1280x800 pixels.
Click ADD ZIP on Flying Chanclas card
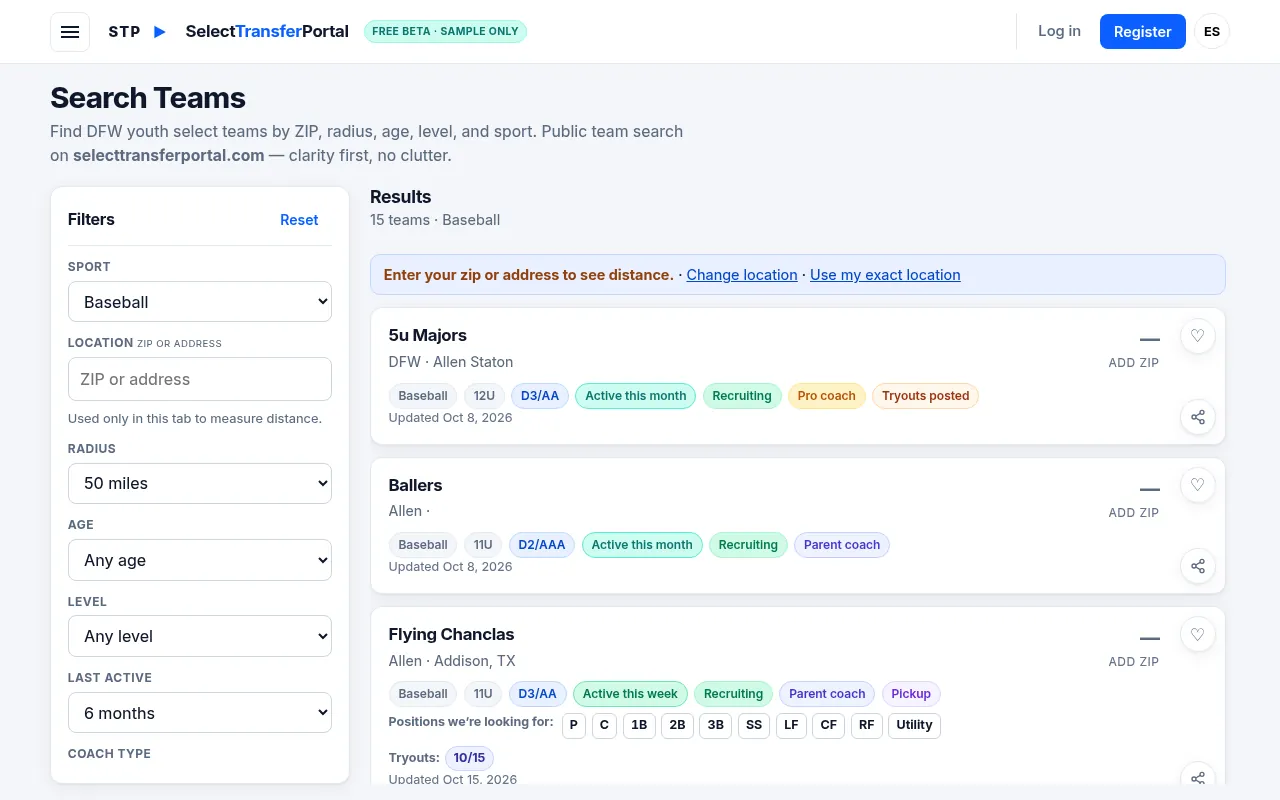tap(1134, 661)
